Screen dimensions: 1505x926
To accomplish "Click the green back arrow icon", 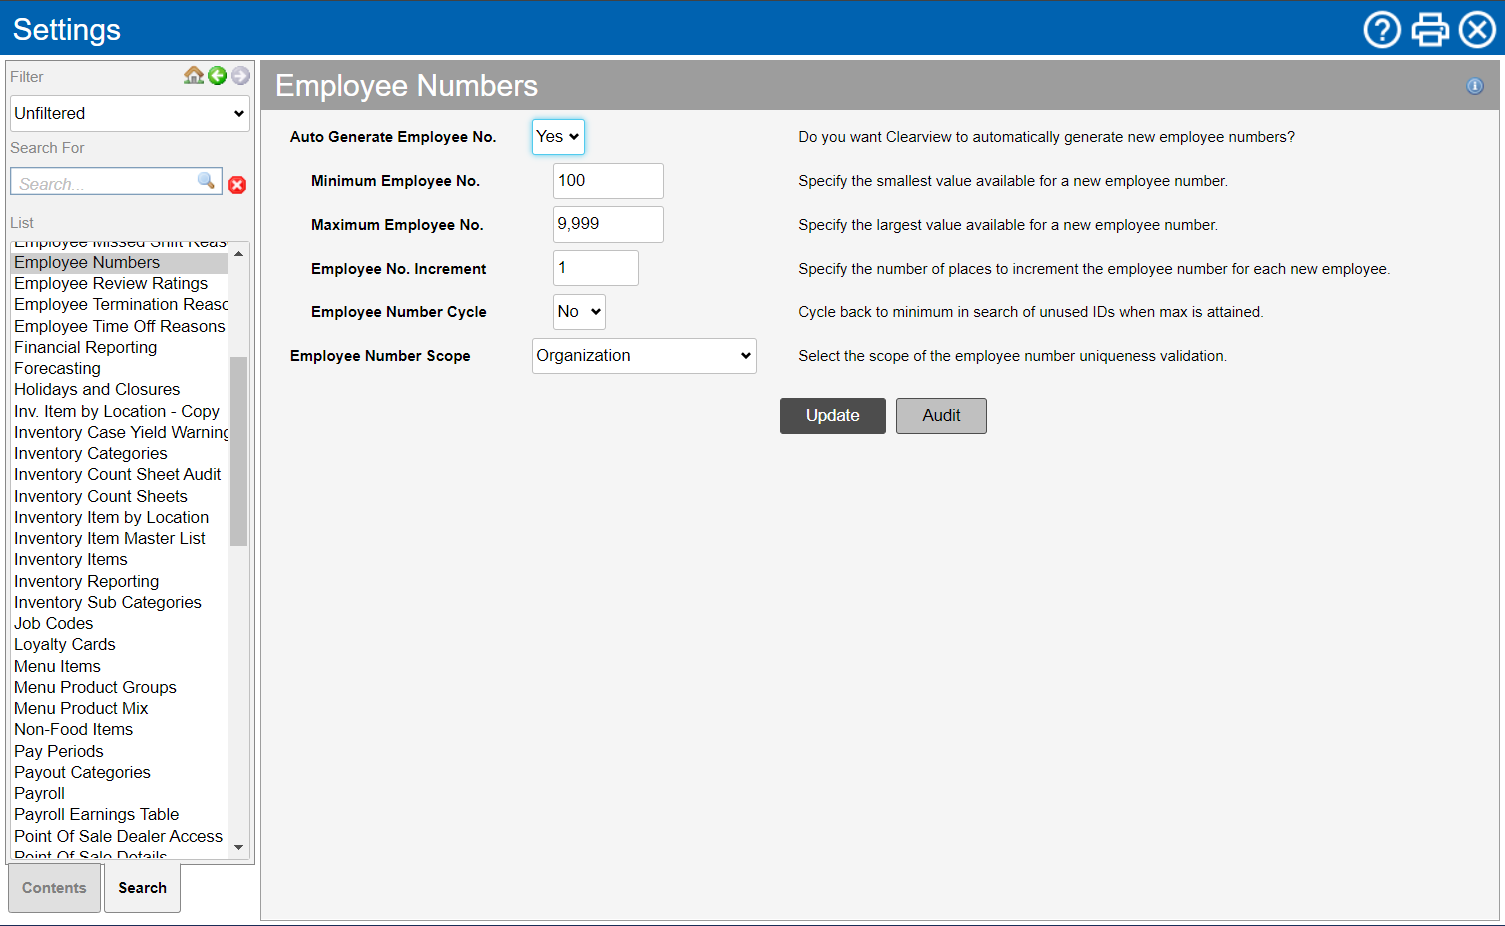I will (217, 76).
